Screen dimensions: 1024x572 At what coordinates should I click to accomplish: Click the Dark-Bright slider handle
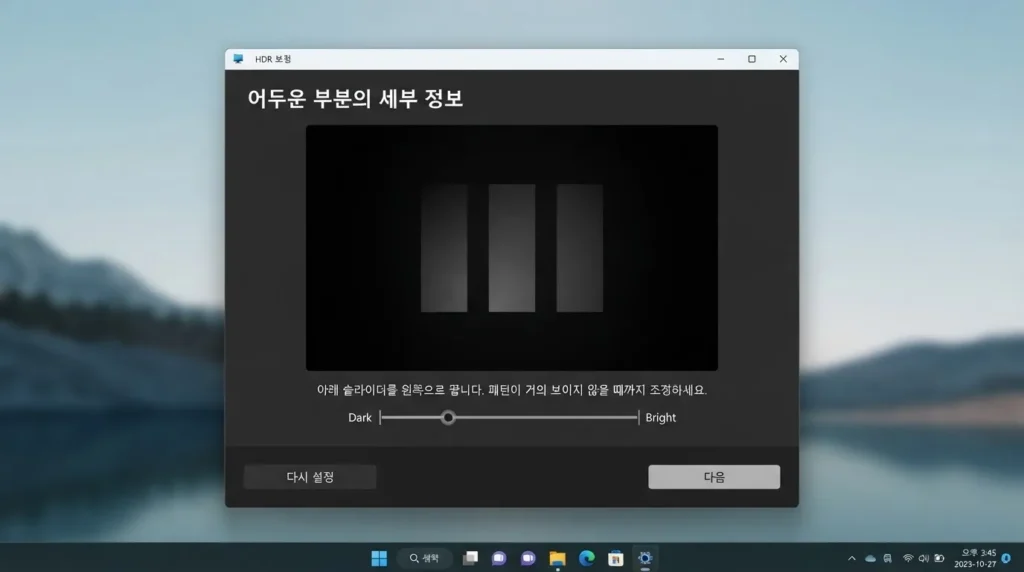coord(448,417)
